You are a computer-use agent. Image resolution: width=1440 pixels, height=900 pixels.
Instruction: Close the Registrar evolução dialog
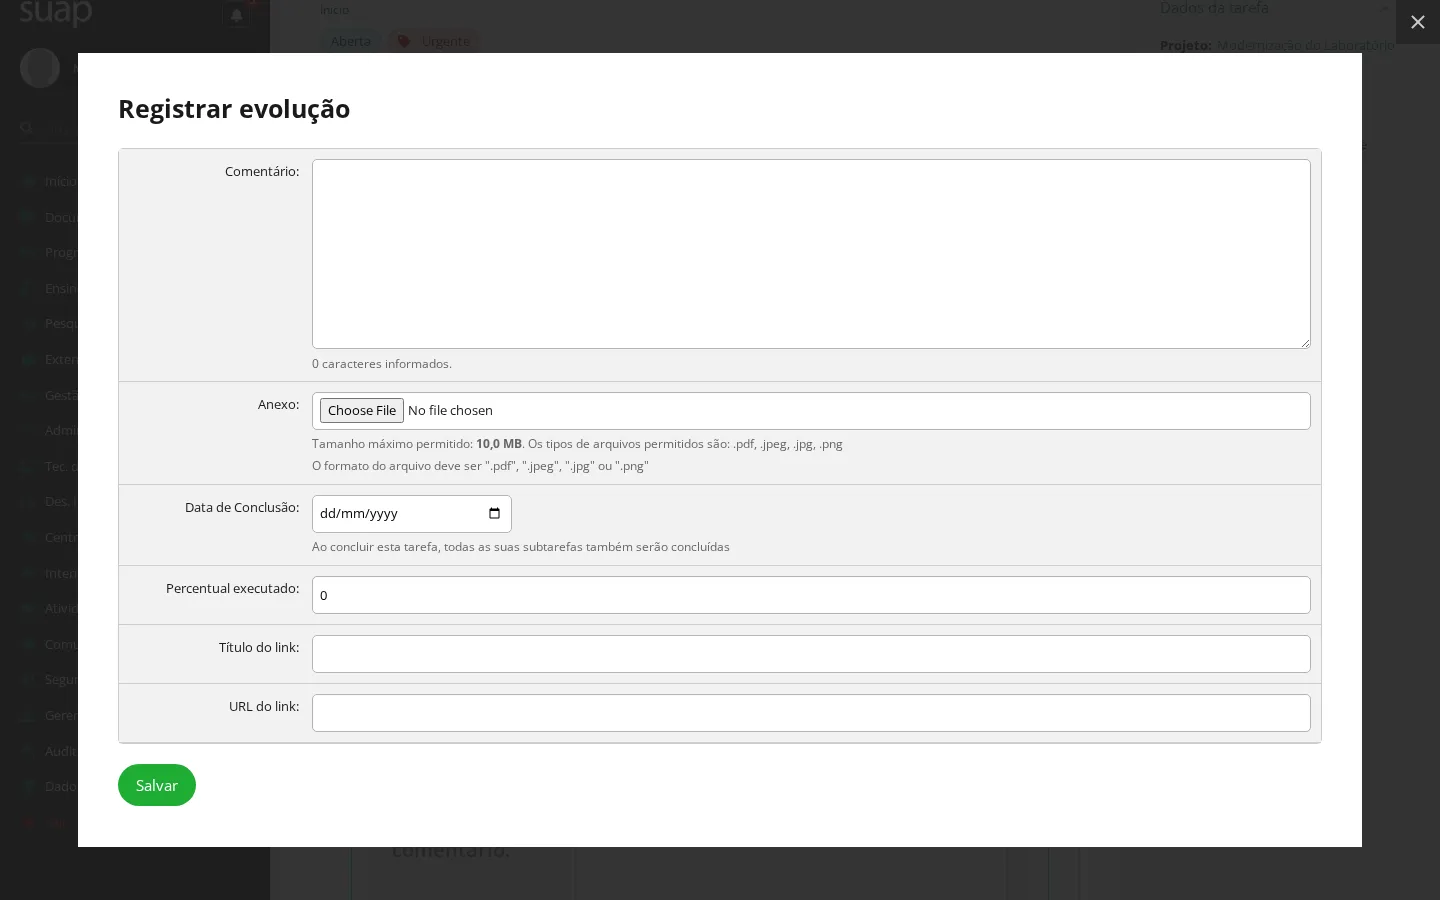[x=1417, y=22]
